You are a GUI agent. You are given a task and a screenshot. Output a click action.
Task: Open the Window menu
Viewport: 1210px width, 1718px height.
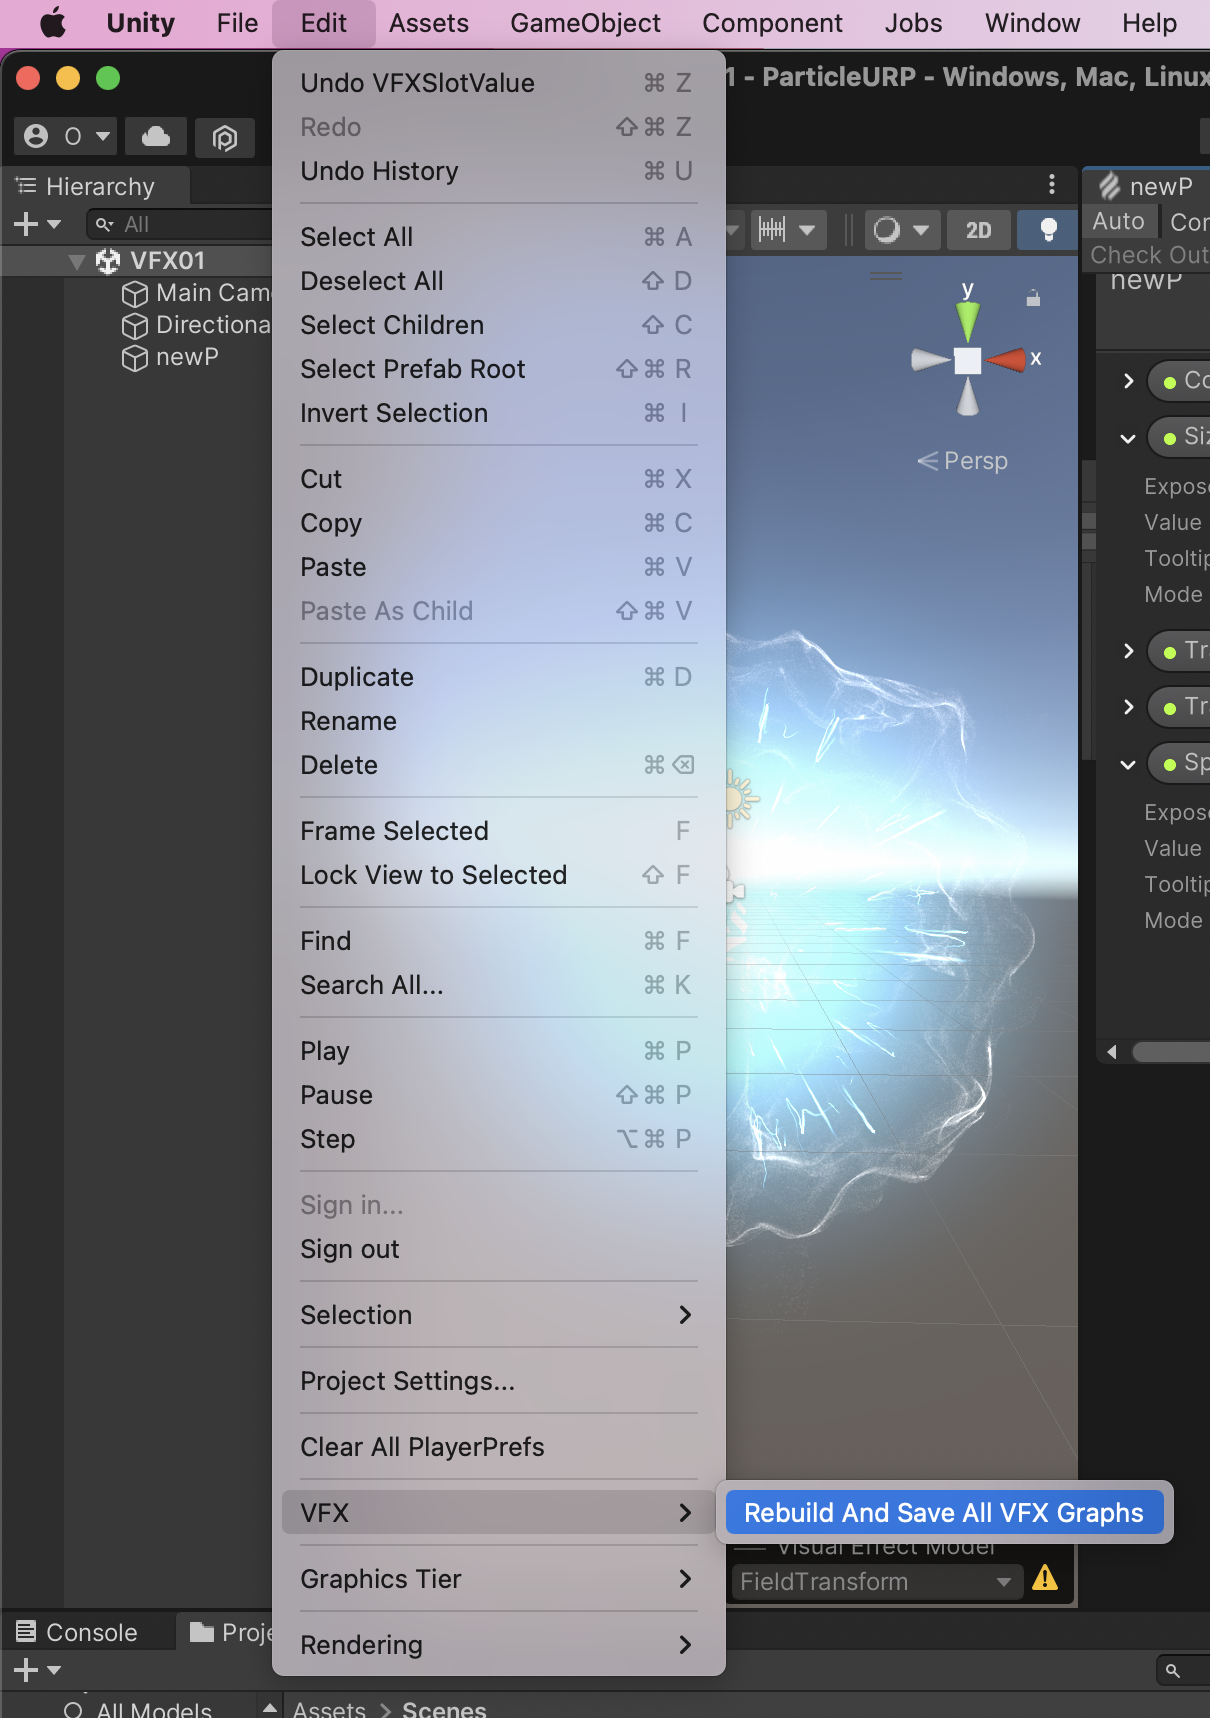[x=1032, y=23]
